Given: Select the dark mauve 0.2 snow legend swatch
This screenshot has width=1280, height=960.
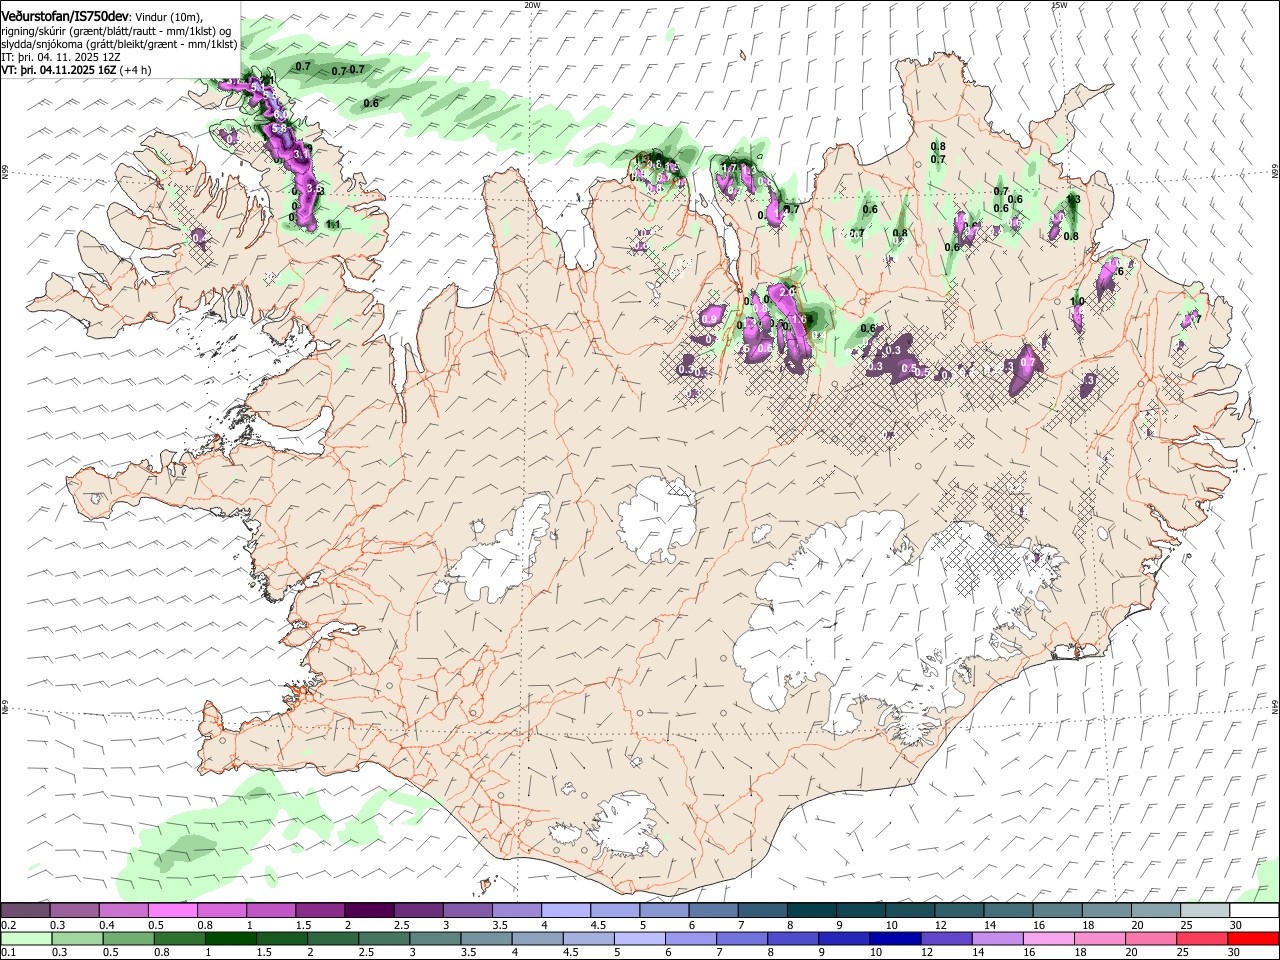Looking at the screenshot, I should tap(26, 911).
